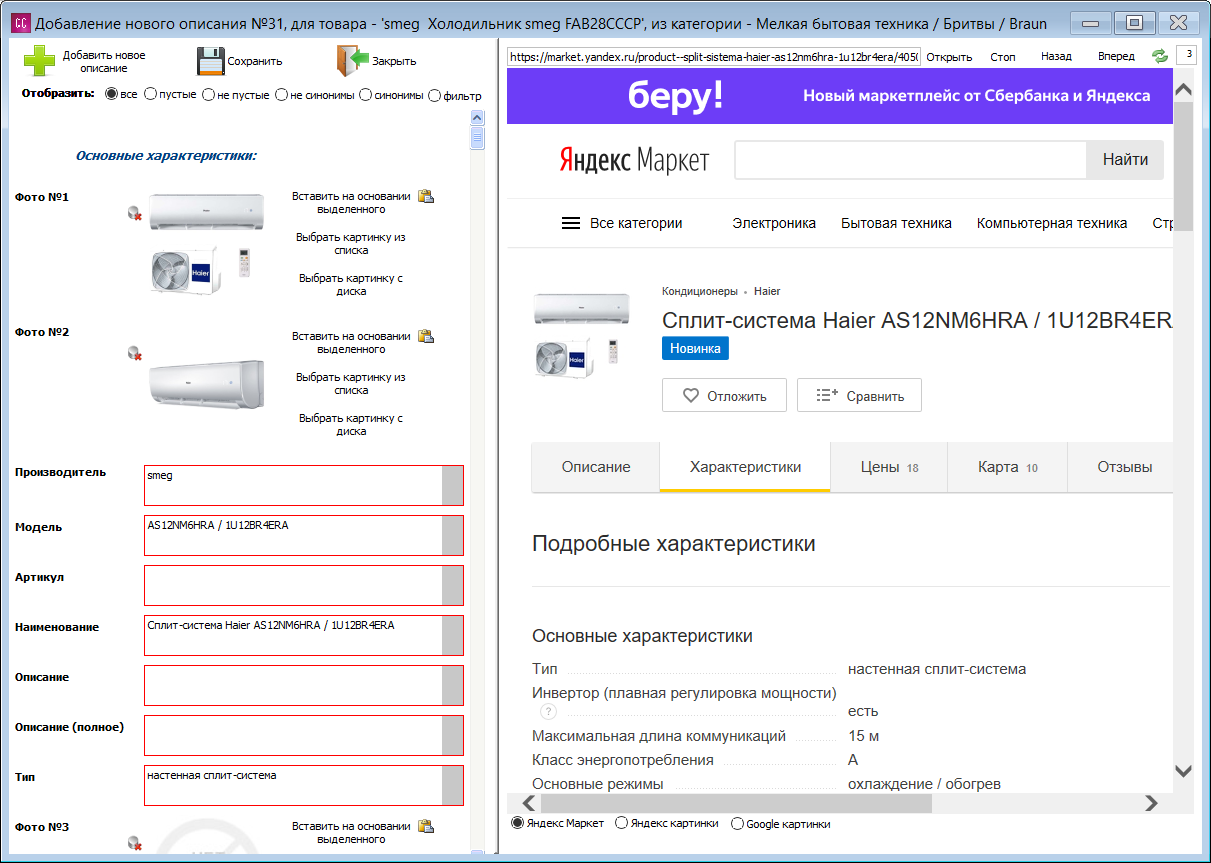Click right arrow of horizontal browser scrollbar
Viewport: 1211px width, 863px height.
[1151, 803]
